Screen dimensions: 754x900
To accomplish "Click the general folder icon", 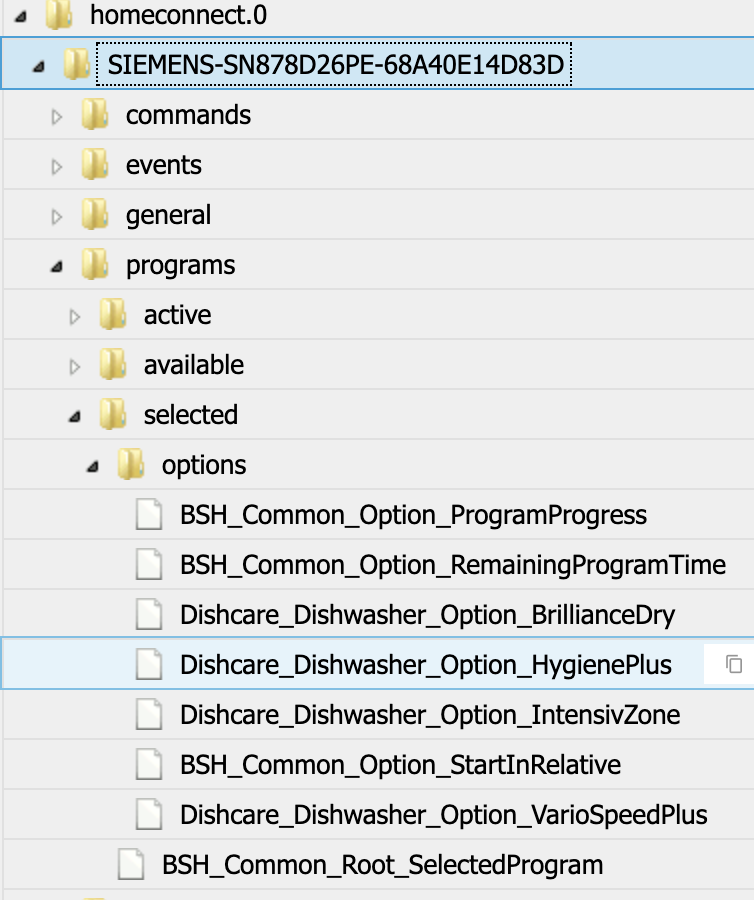I will 95,214.
